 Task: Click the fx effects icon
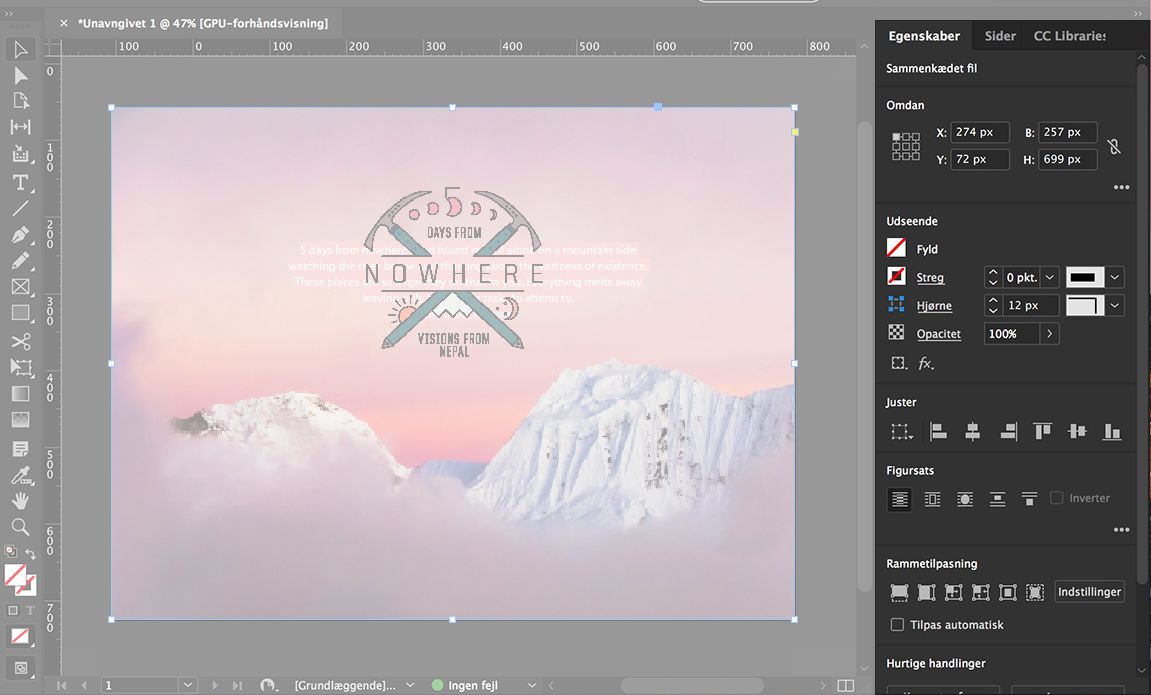(926, 363)
